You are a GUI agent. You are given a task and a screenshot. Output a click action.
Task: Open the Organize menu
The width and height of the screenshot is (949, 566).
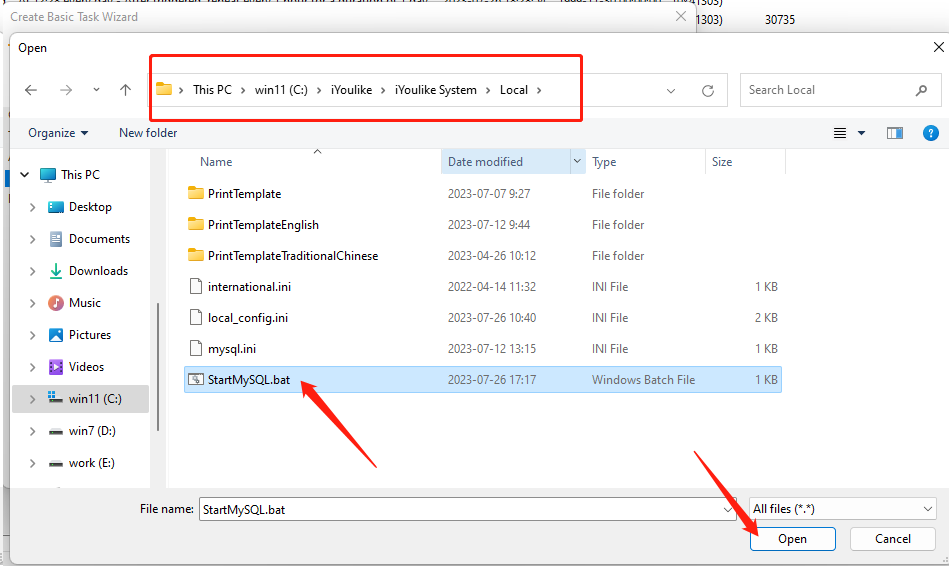click(x=57, y=133)
